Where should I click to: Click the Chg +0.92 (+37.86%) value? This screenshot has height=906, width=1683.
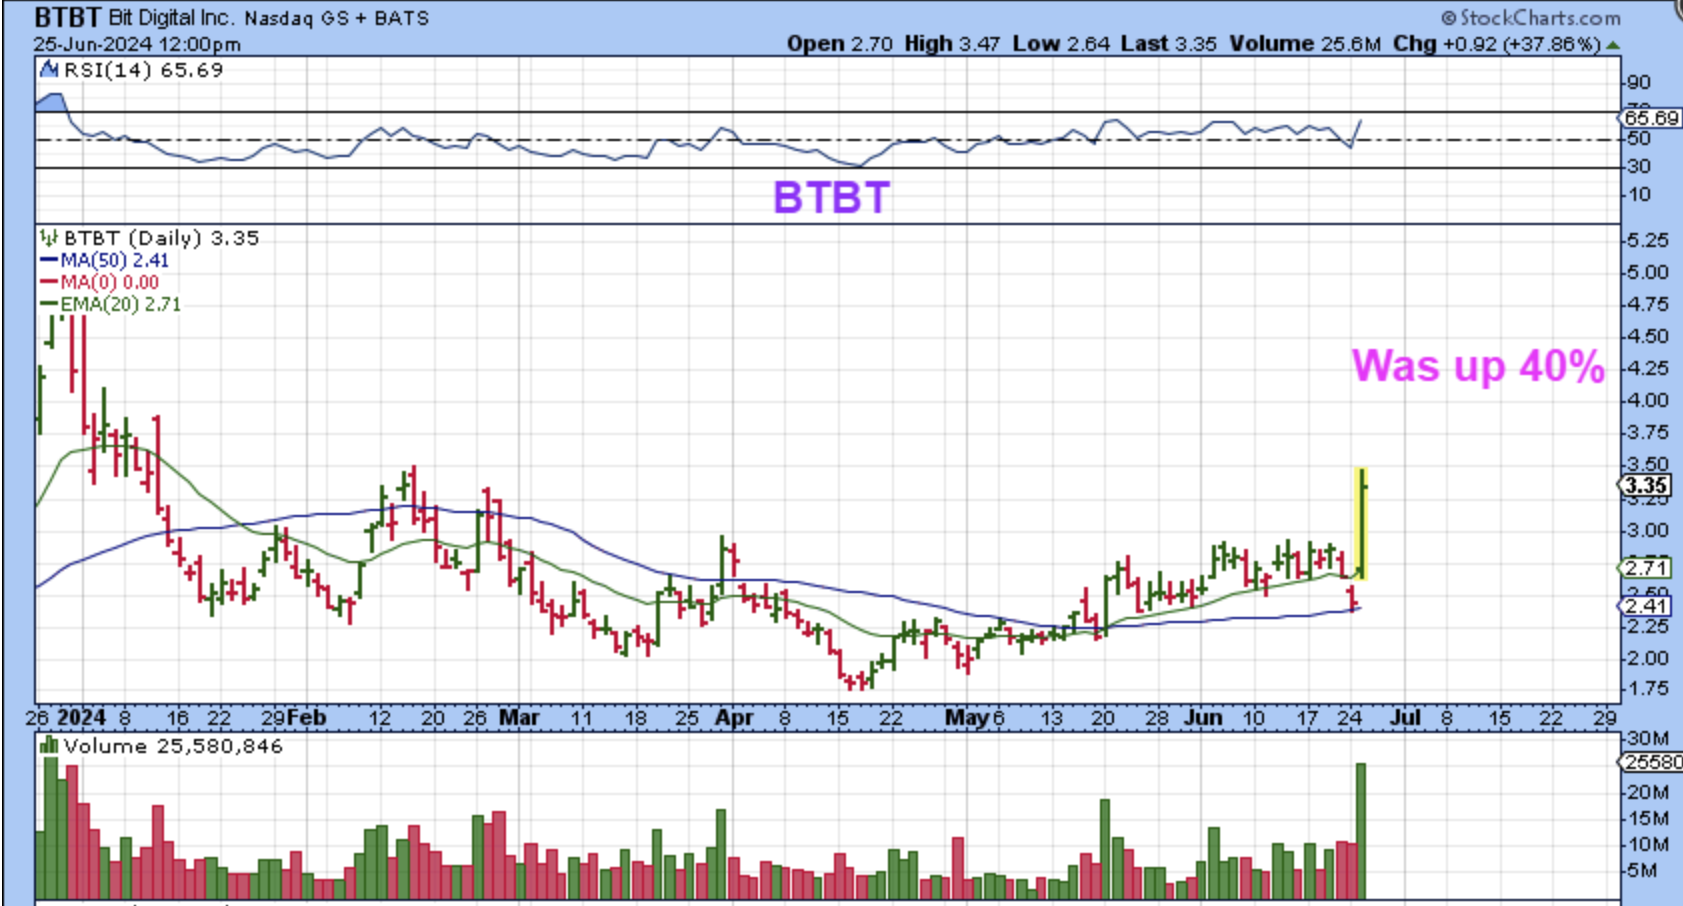(1497, 43)
